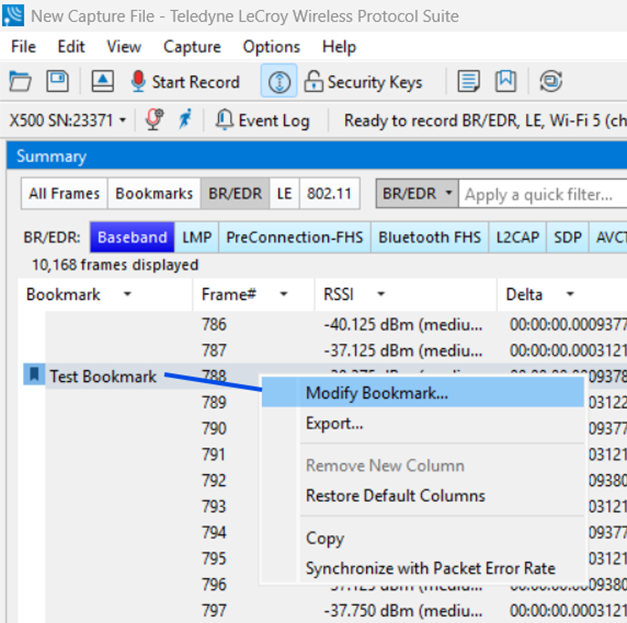Screen dimensions: 627x623
Task: Open capture file with folder icon
Action: pyautogui.click(x=20, y=81)
